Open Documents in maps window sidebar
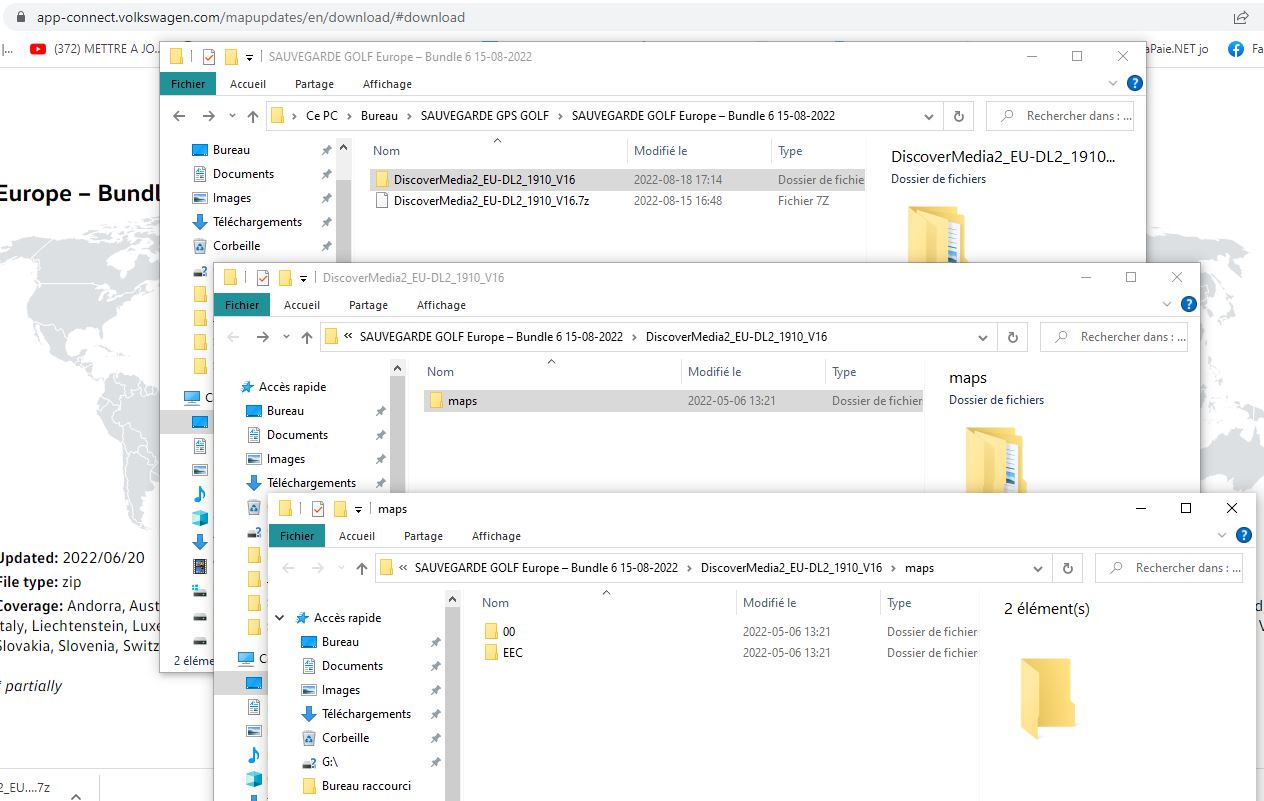Screen dimensions: 1264x801 click(x=352, y=666)
